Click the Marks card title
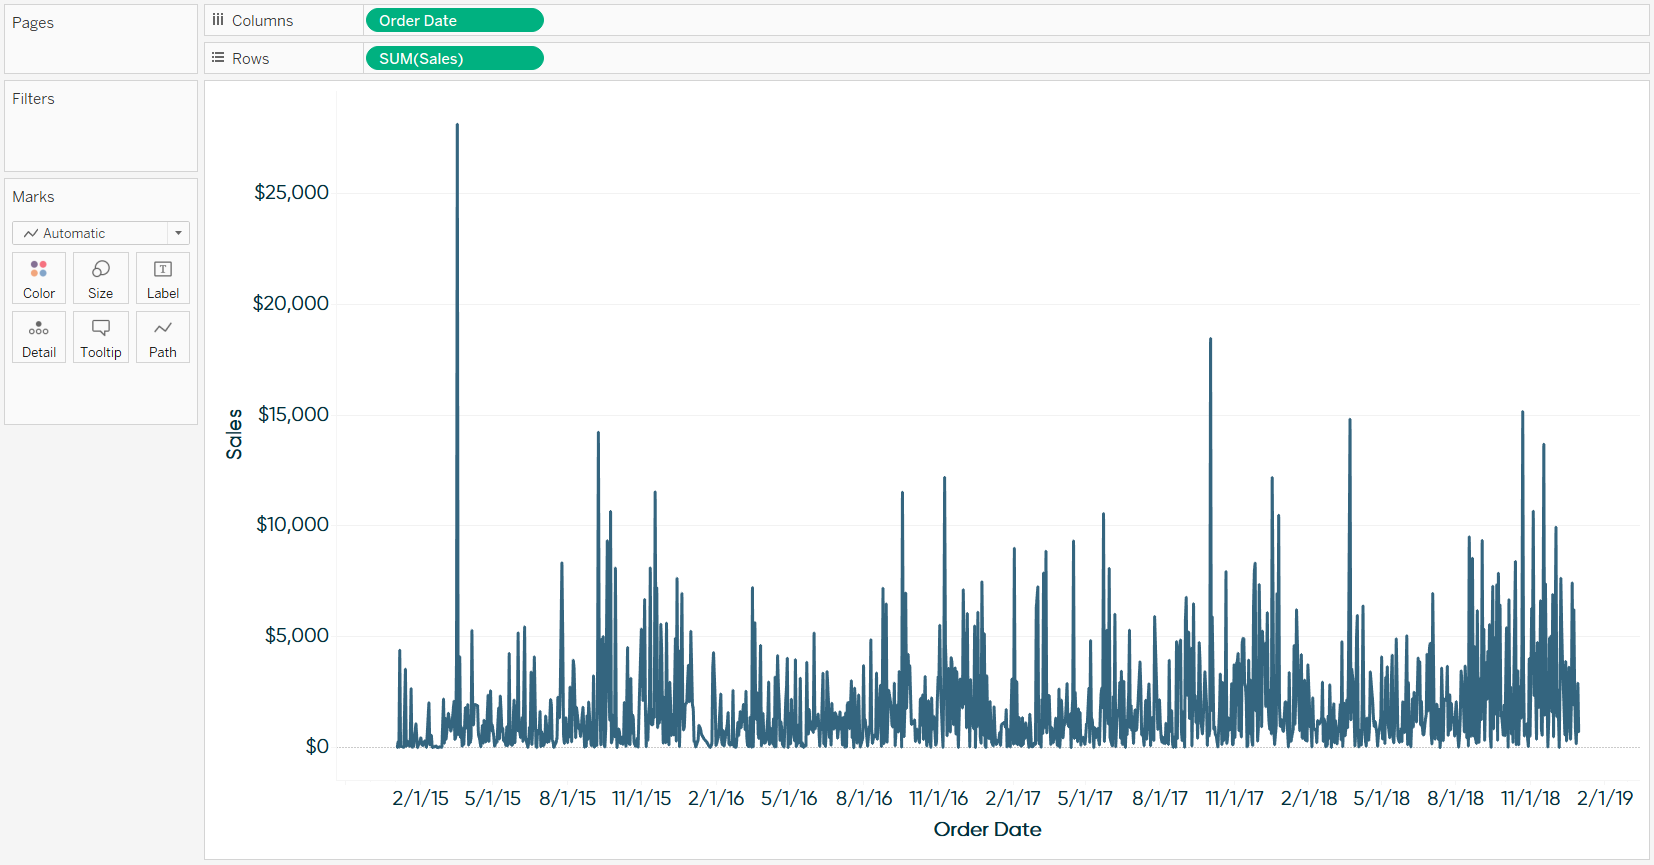The height and width of the screenshot is (865, 1654). 33,197
